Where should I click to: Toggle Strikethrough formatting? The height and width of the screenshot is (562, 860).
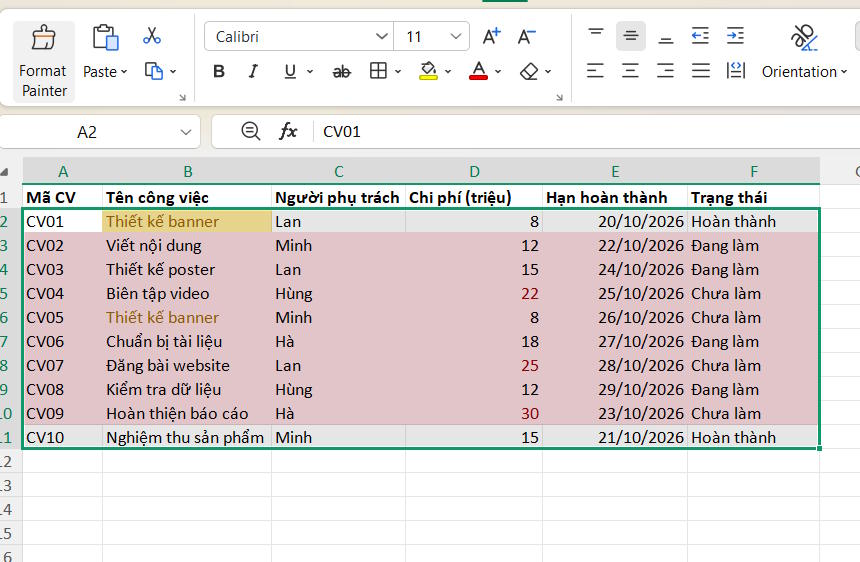point(342,72)
